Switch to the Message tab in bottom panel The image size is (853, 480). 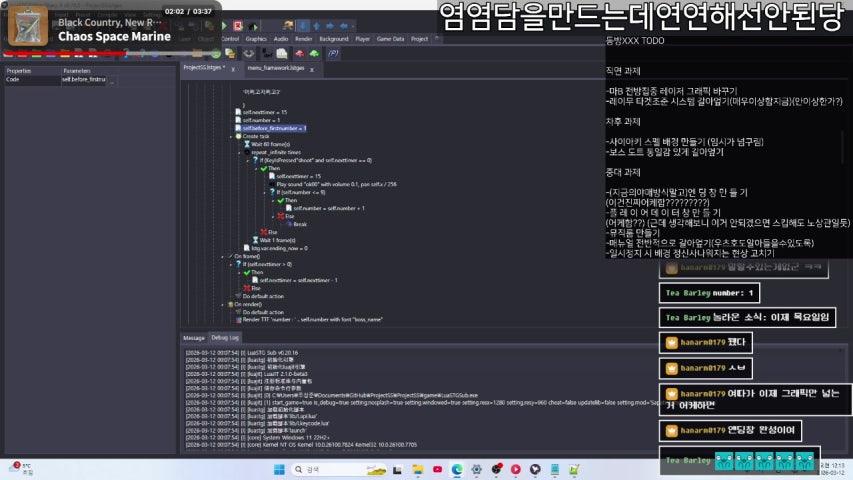(x=194, y=338)
